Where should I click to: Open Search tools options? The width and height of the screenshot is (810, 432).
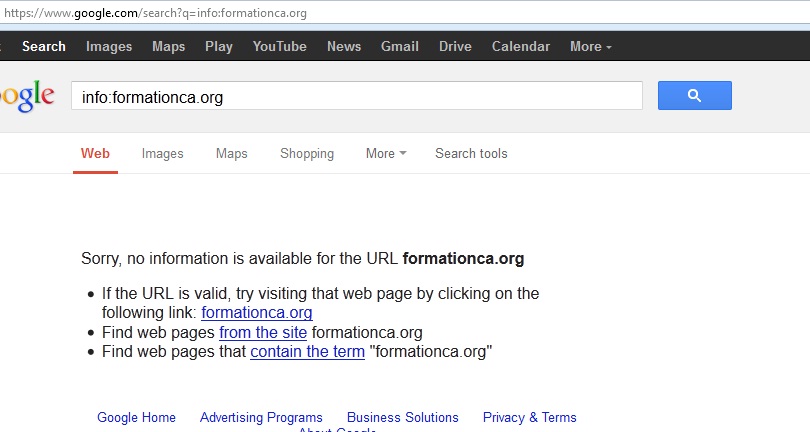click(x=471, y=153)
